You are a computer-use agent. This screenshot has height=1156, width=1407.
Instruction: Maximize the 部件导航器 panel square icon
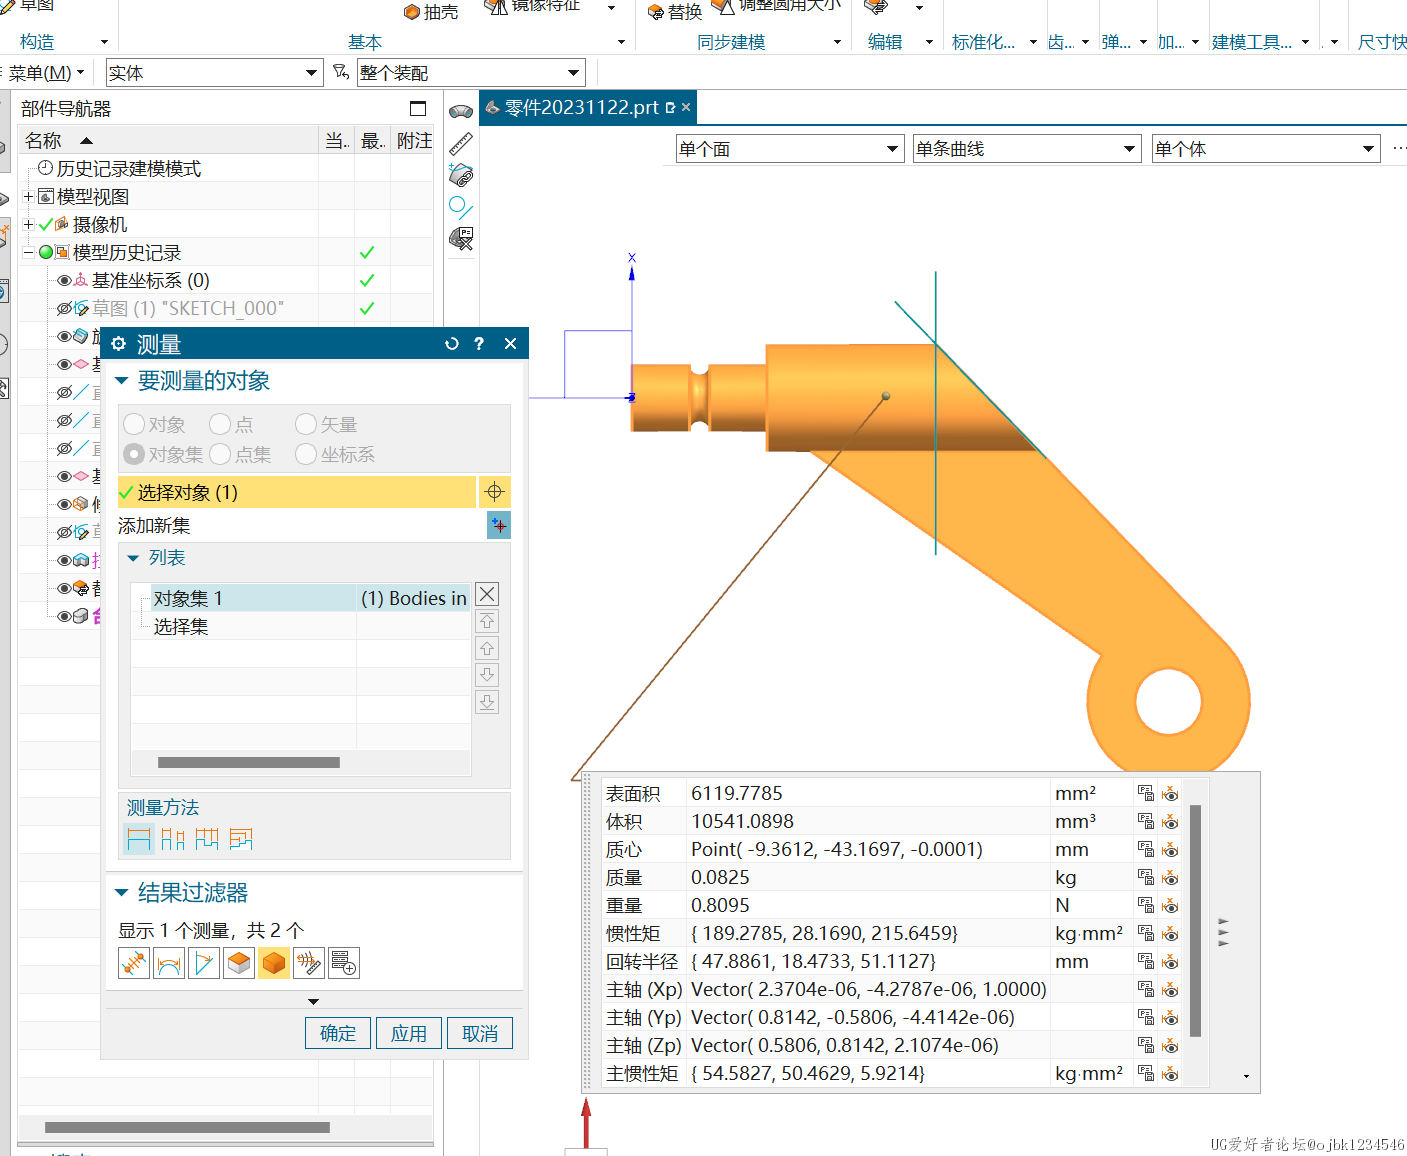tap(418, 109)
